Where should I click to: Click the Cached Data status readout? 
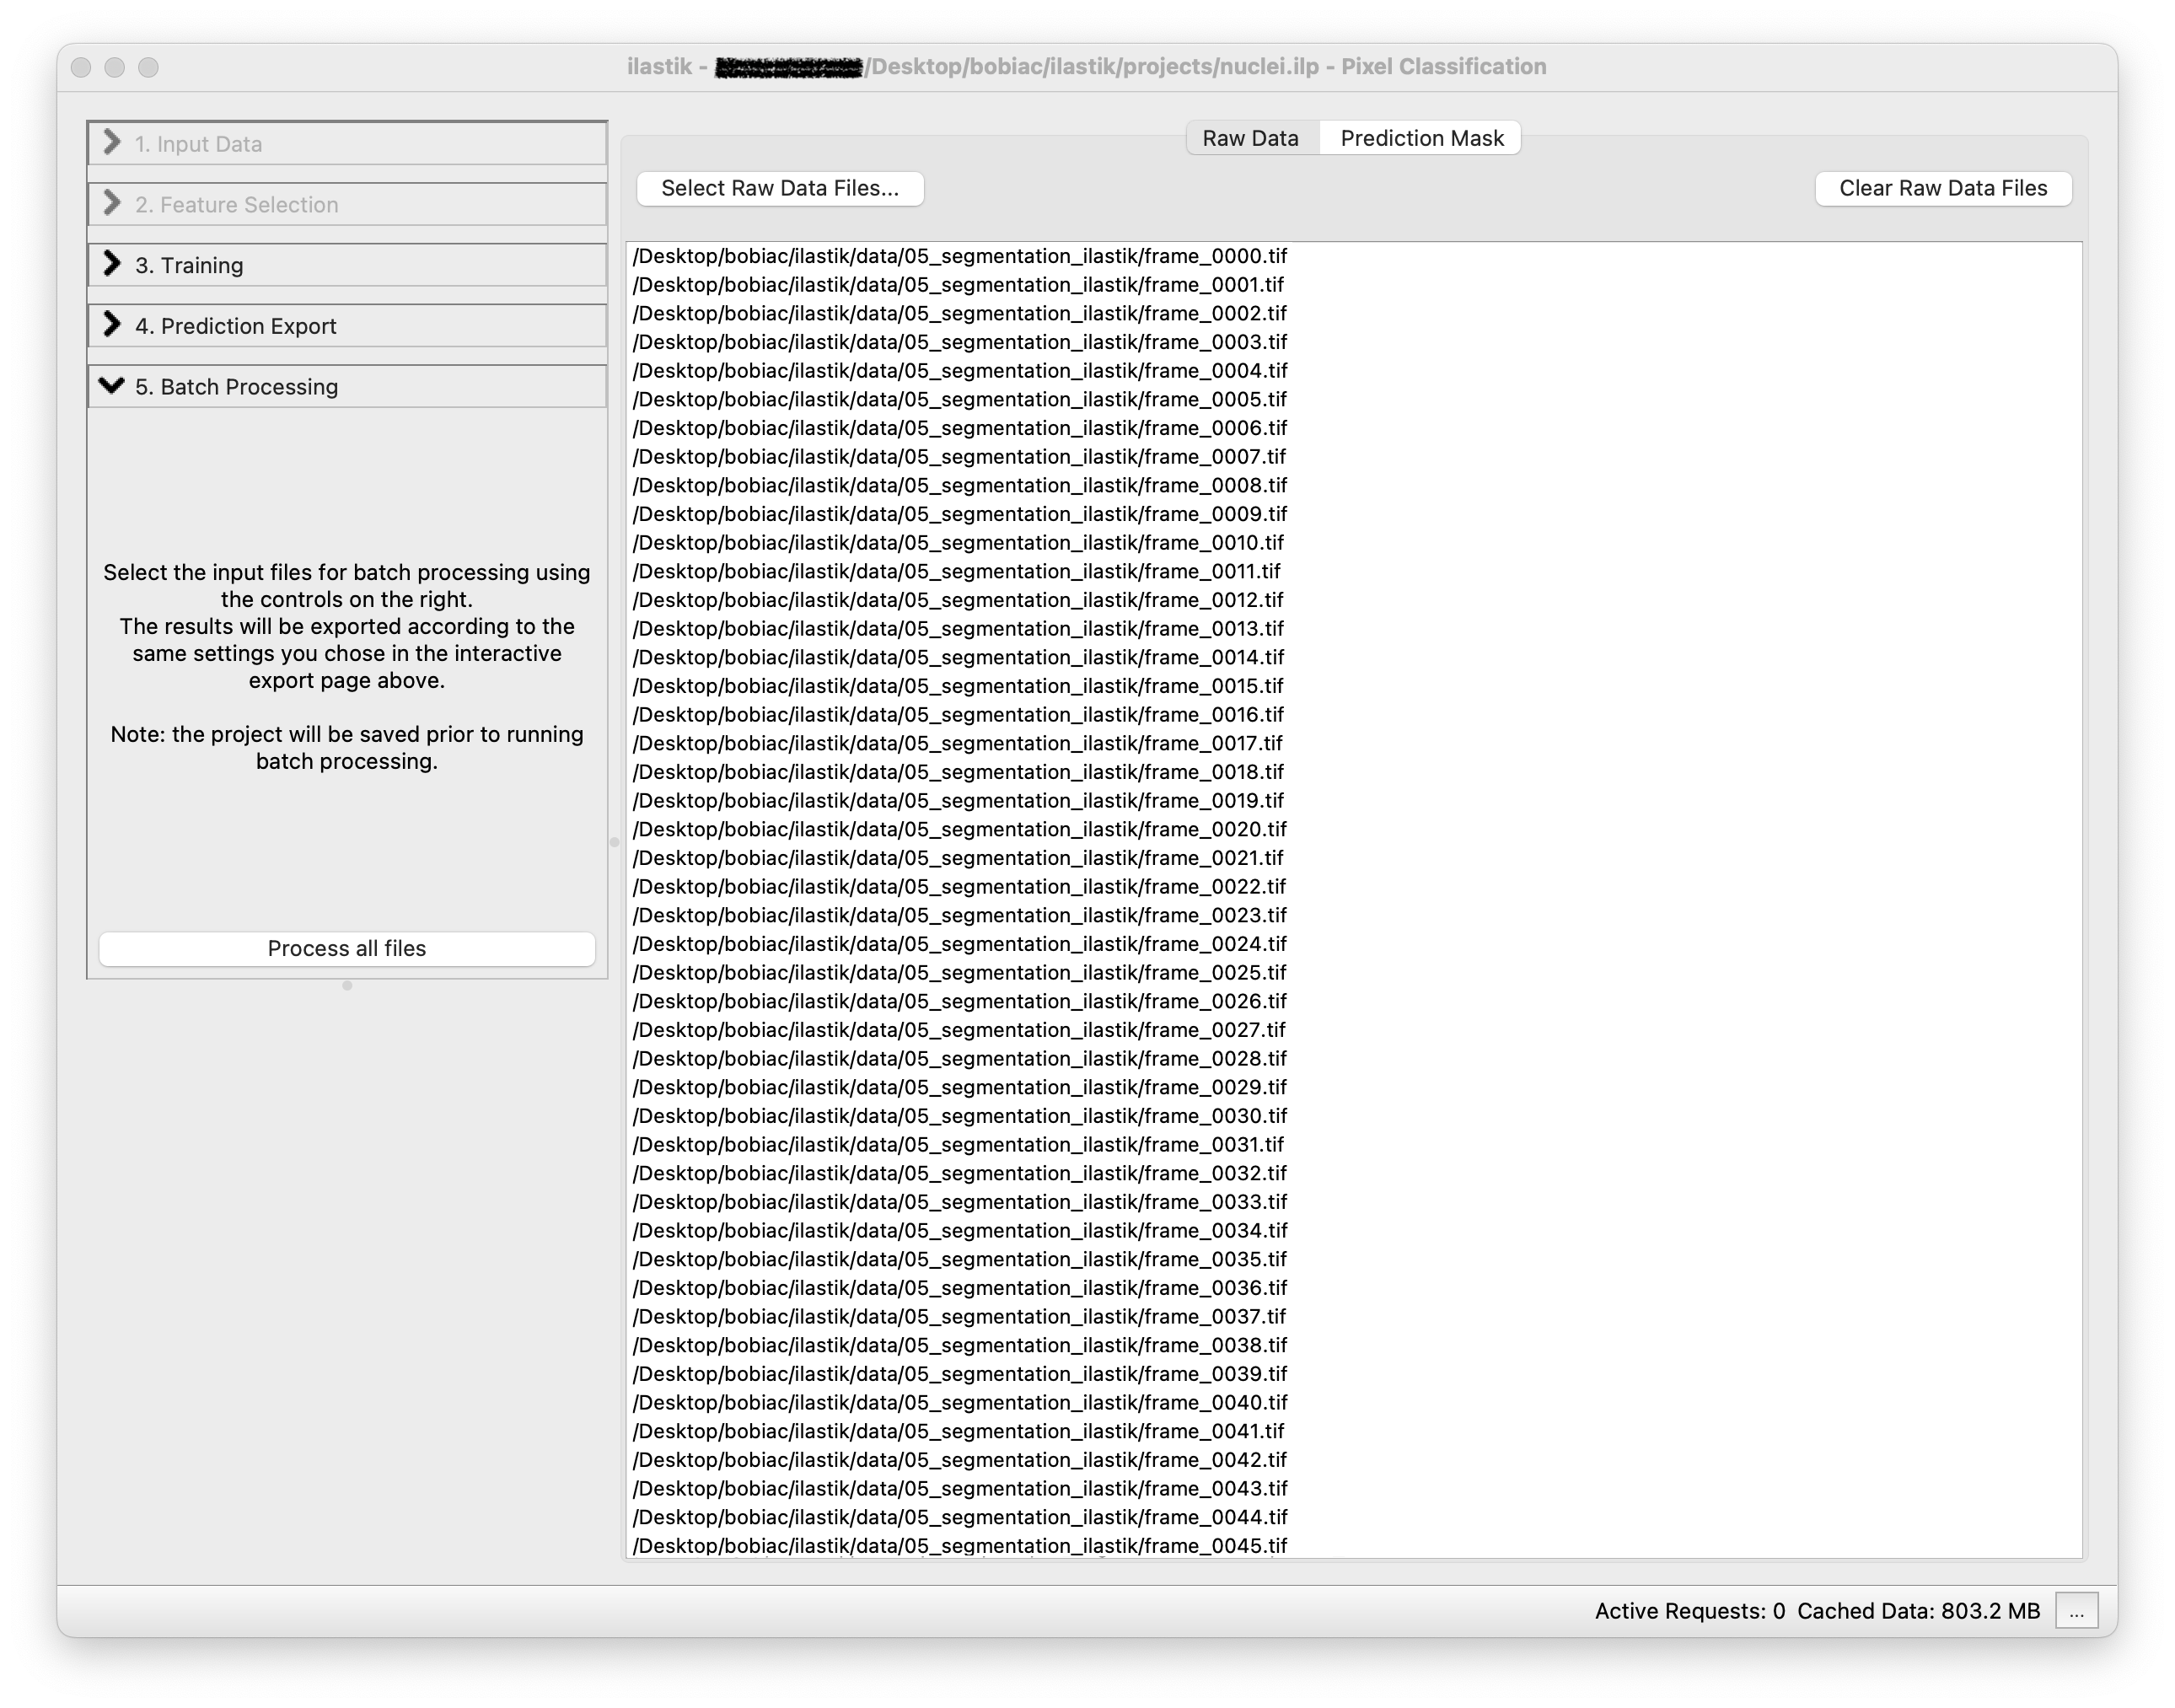coord(1917,1611)
